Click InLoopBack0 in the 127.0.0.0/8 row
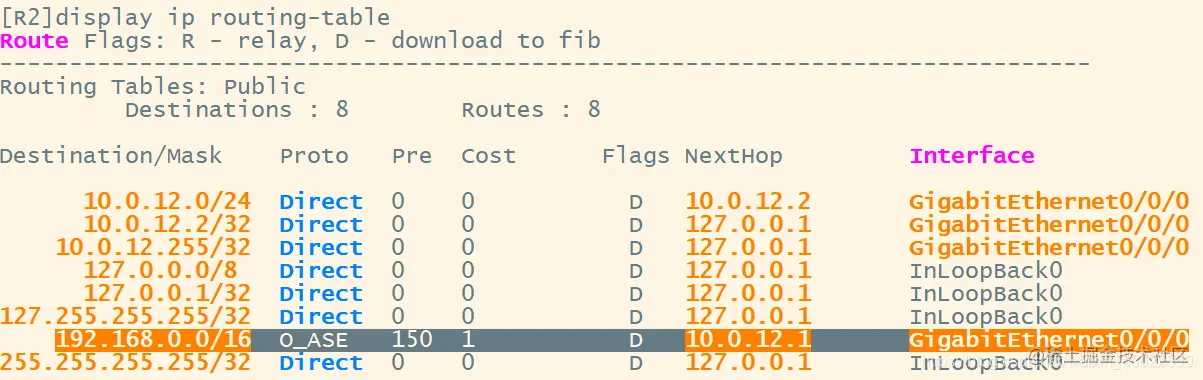The width and height of the screenshot is (1203, 380). tap(986, 271)
